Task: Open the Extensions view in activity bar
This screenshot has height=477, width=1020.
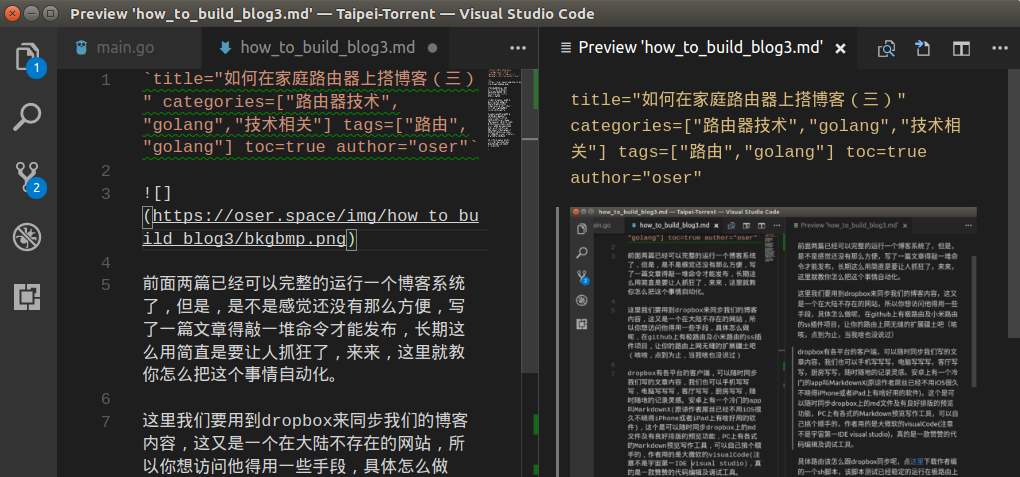Action: click(27, 297)
